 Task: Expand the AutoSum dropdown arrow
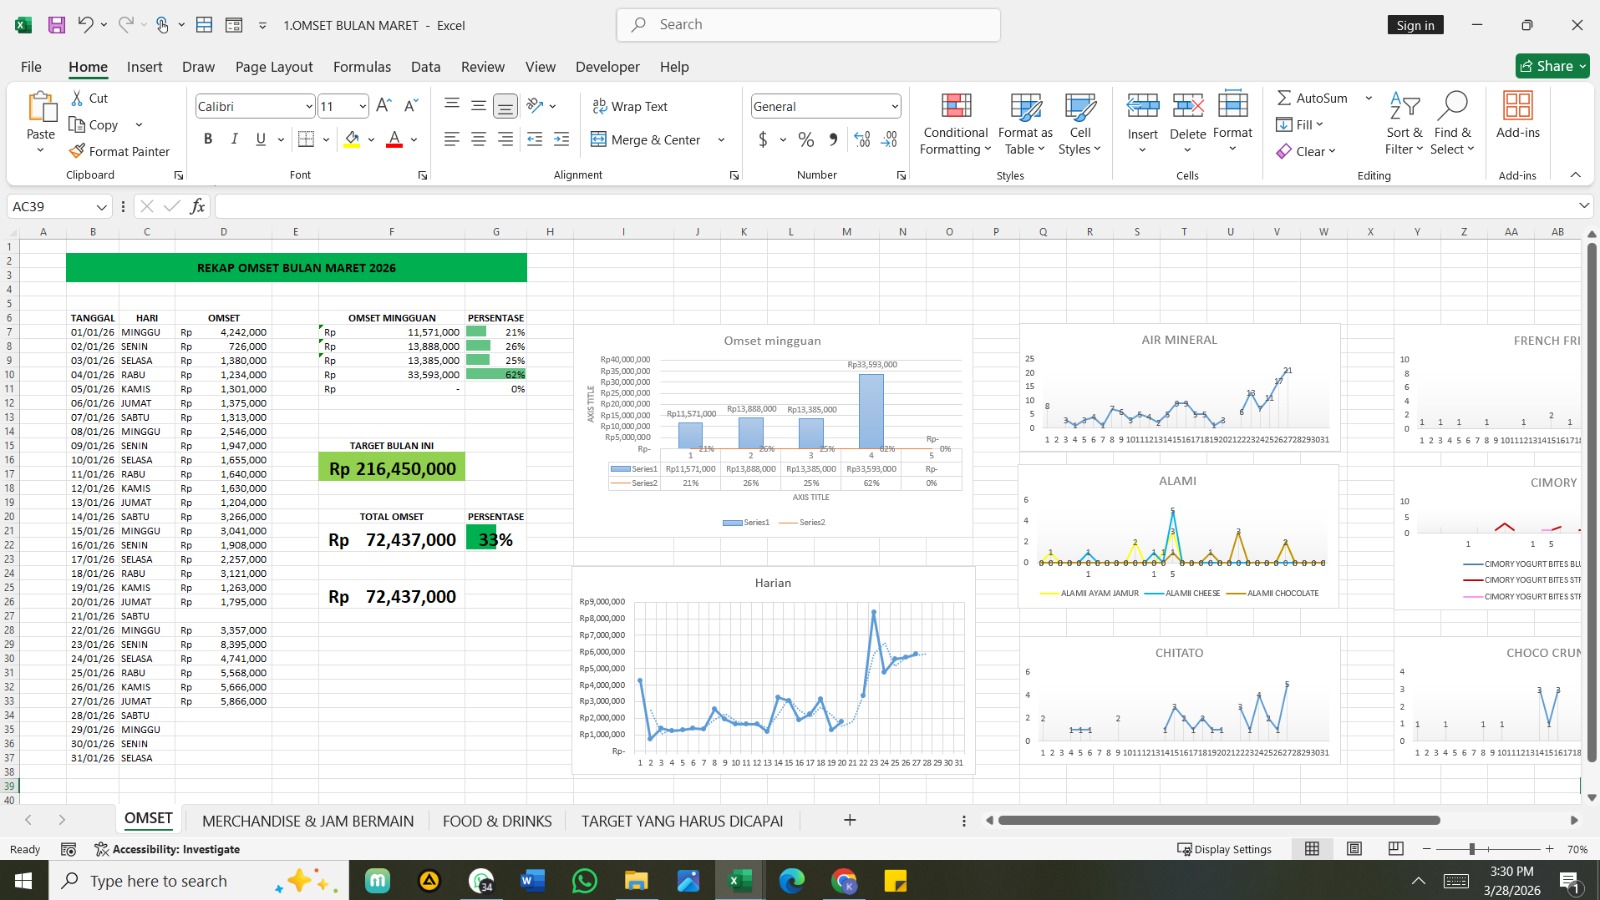click(1369, 98)
